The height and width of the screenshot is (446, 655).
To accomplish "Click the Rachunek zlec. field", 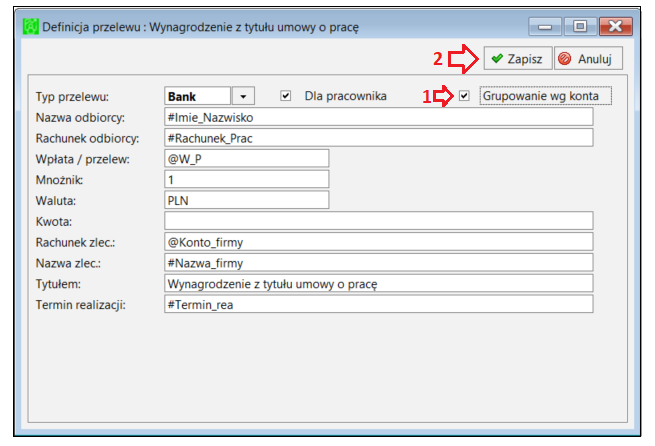I will click(x=378, y=242).
